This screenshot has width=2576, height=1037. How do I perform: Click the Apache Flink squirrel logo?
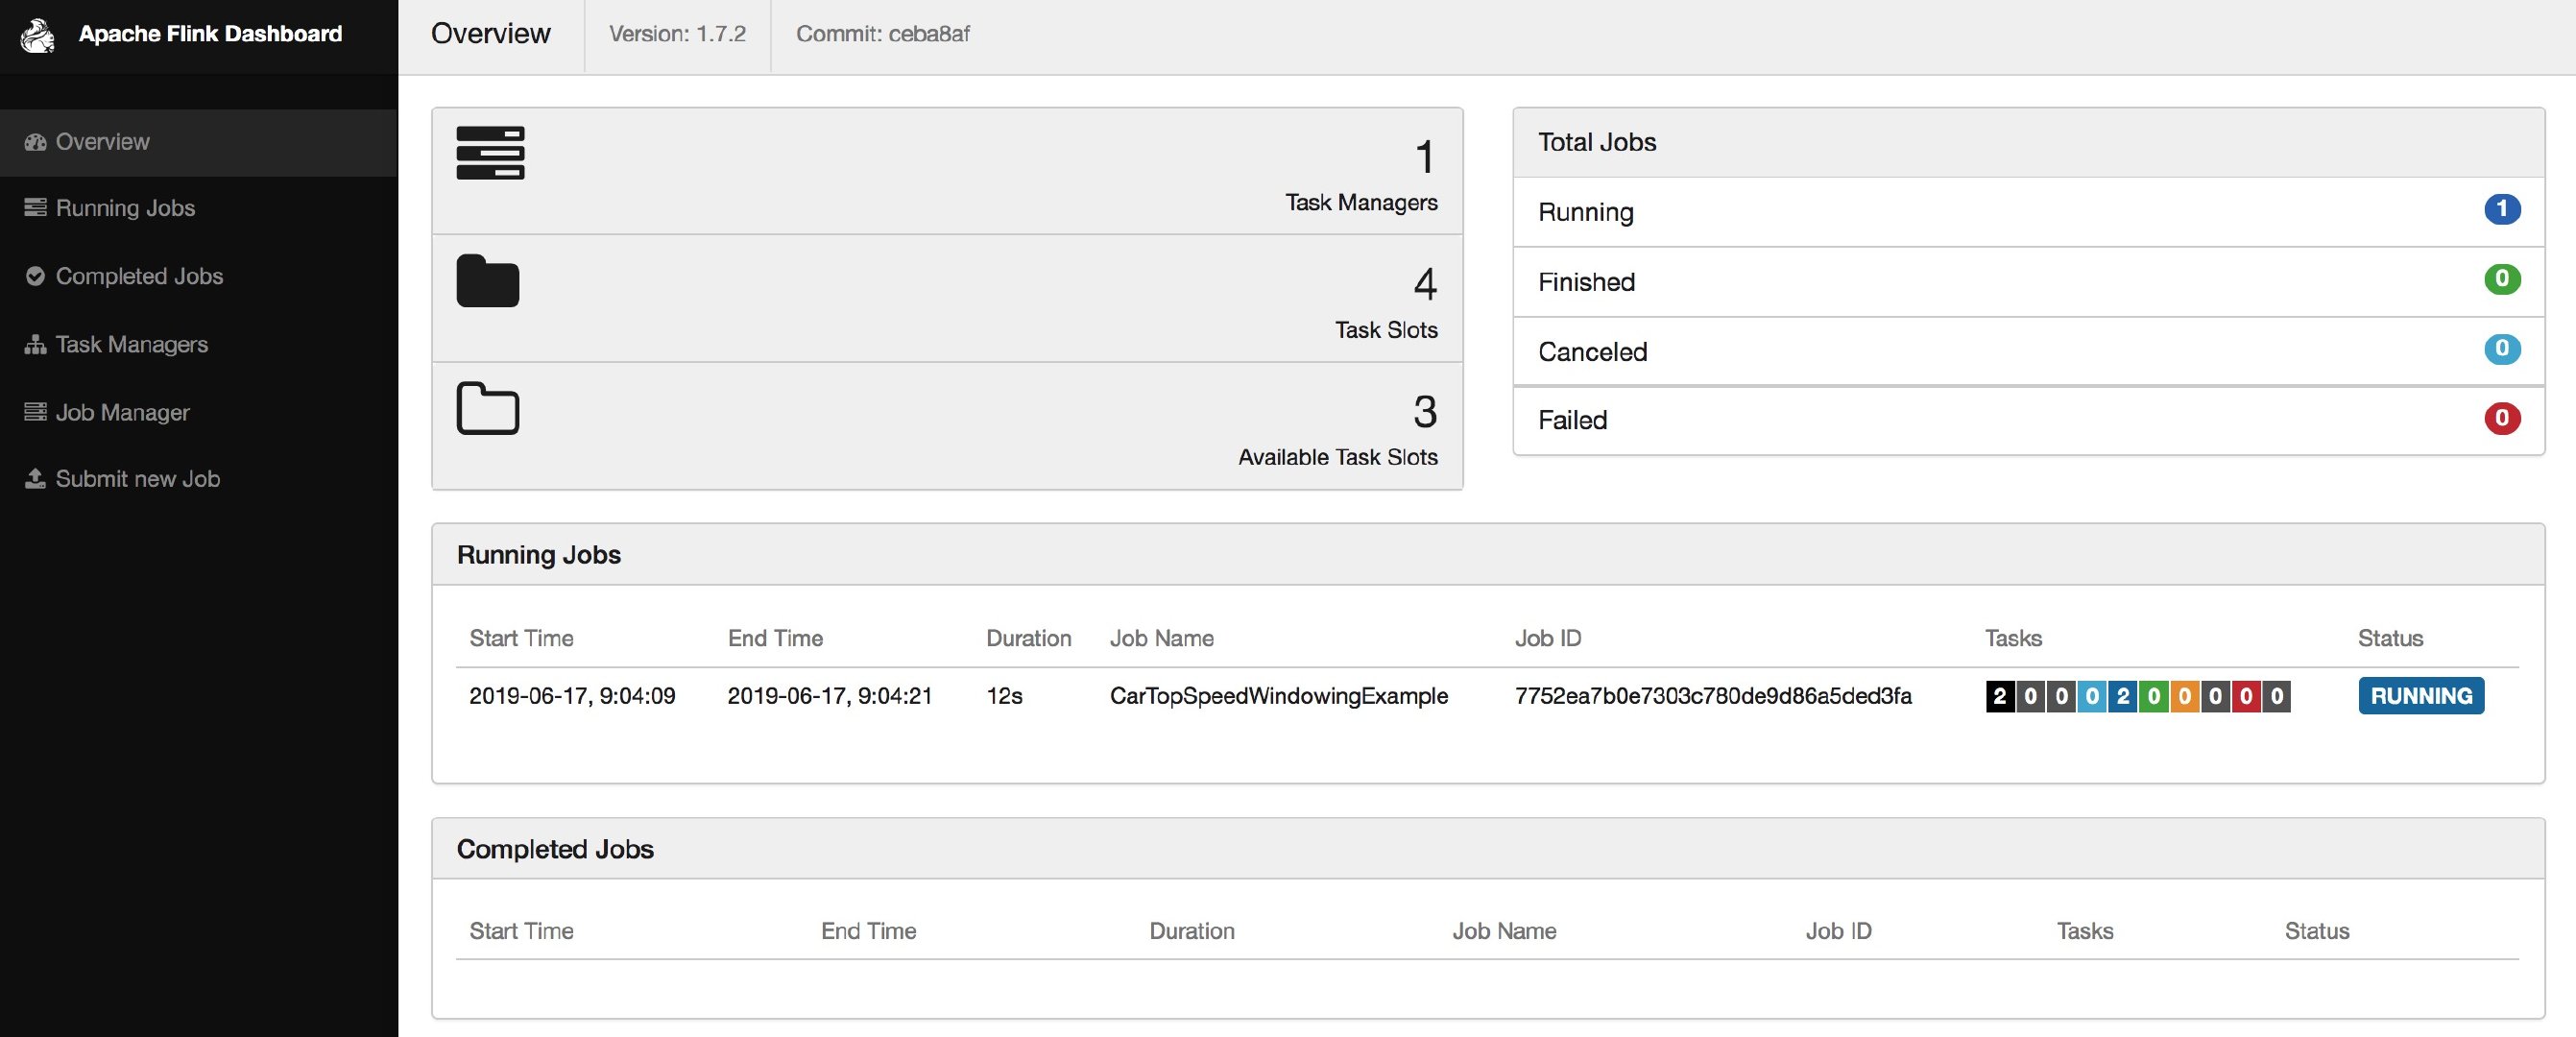coord(37,36)
